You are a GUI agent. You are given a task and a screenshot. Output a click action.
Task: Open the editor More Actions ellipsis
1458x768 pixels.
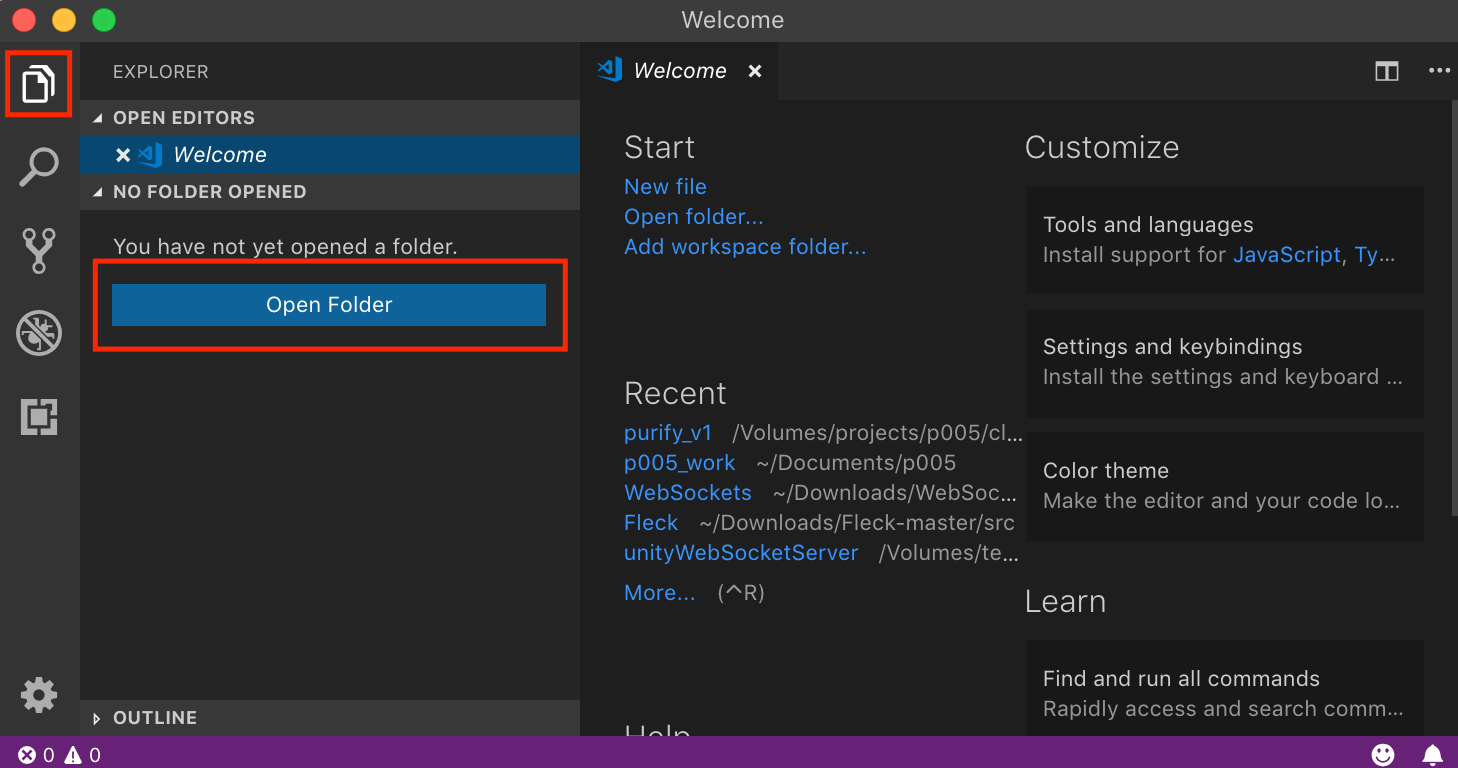pyautogui.click(x=1439, y=71)
